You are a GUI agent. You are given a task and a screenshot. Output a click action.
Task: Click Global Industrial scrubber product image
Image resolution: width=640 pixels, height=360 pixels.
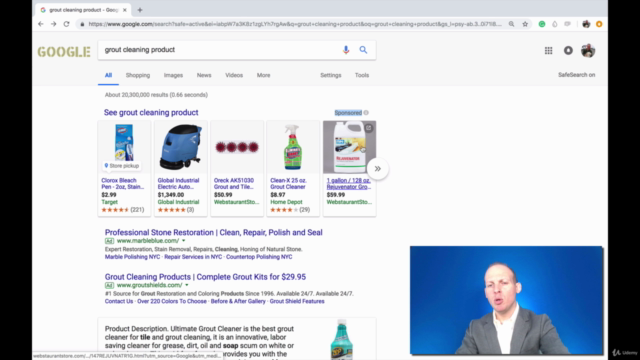tap(180, 147)
